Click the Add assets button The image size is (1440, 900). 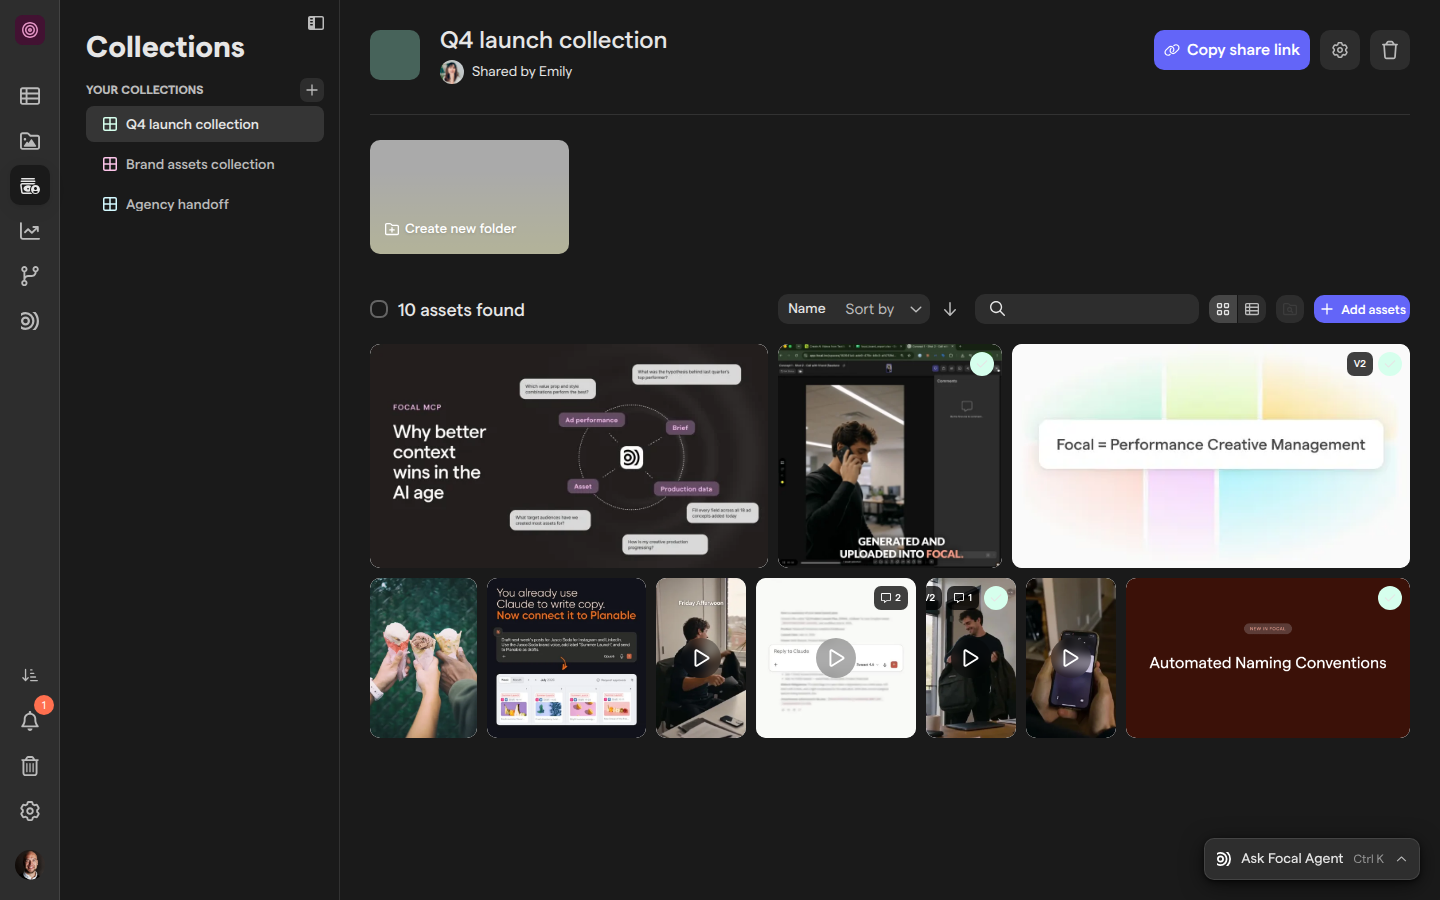(1362, 309)
